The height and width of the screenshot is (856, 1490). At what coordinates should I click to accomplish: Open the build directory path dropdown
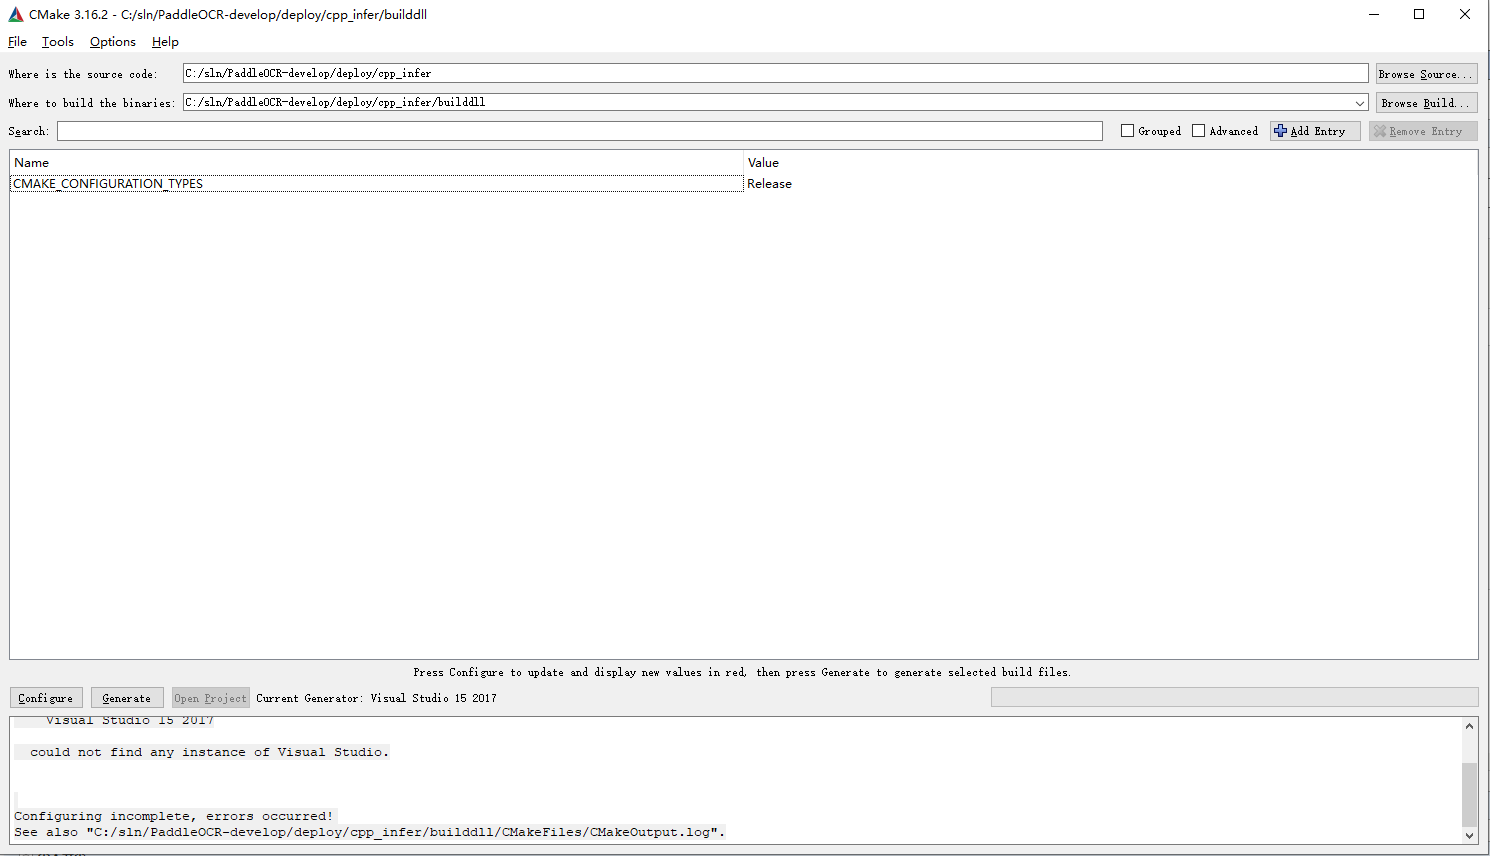click(x=1360, y=102)
